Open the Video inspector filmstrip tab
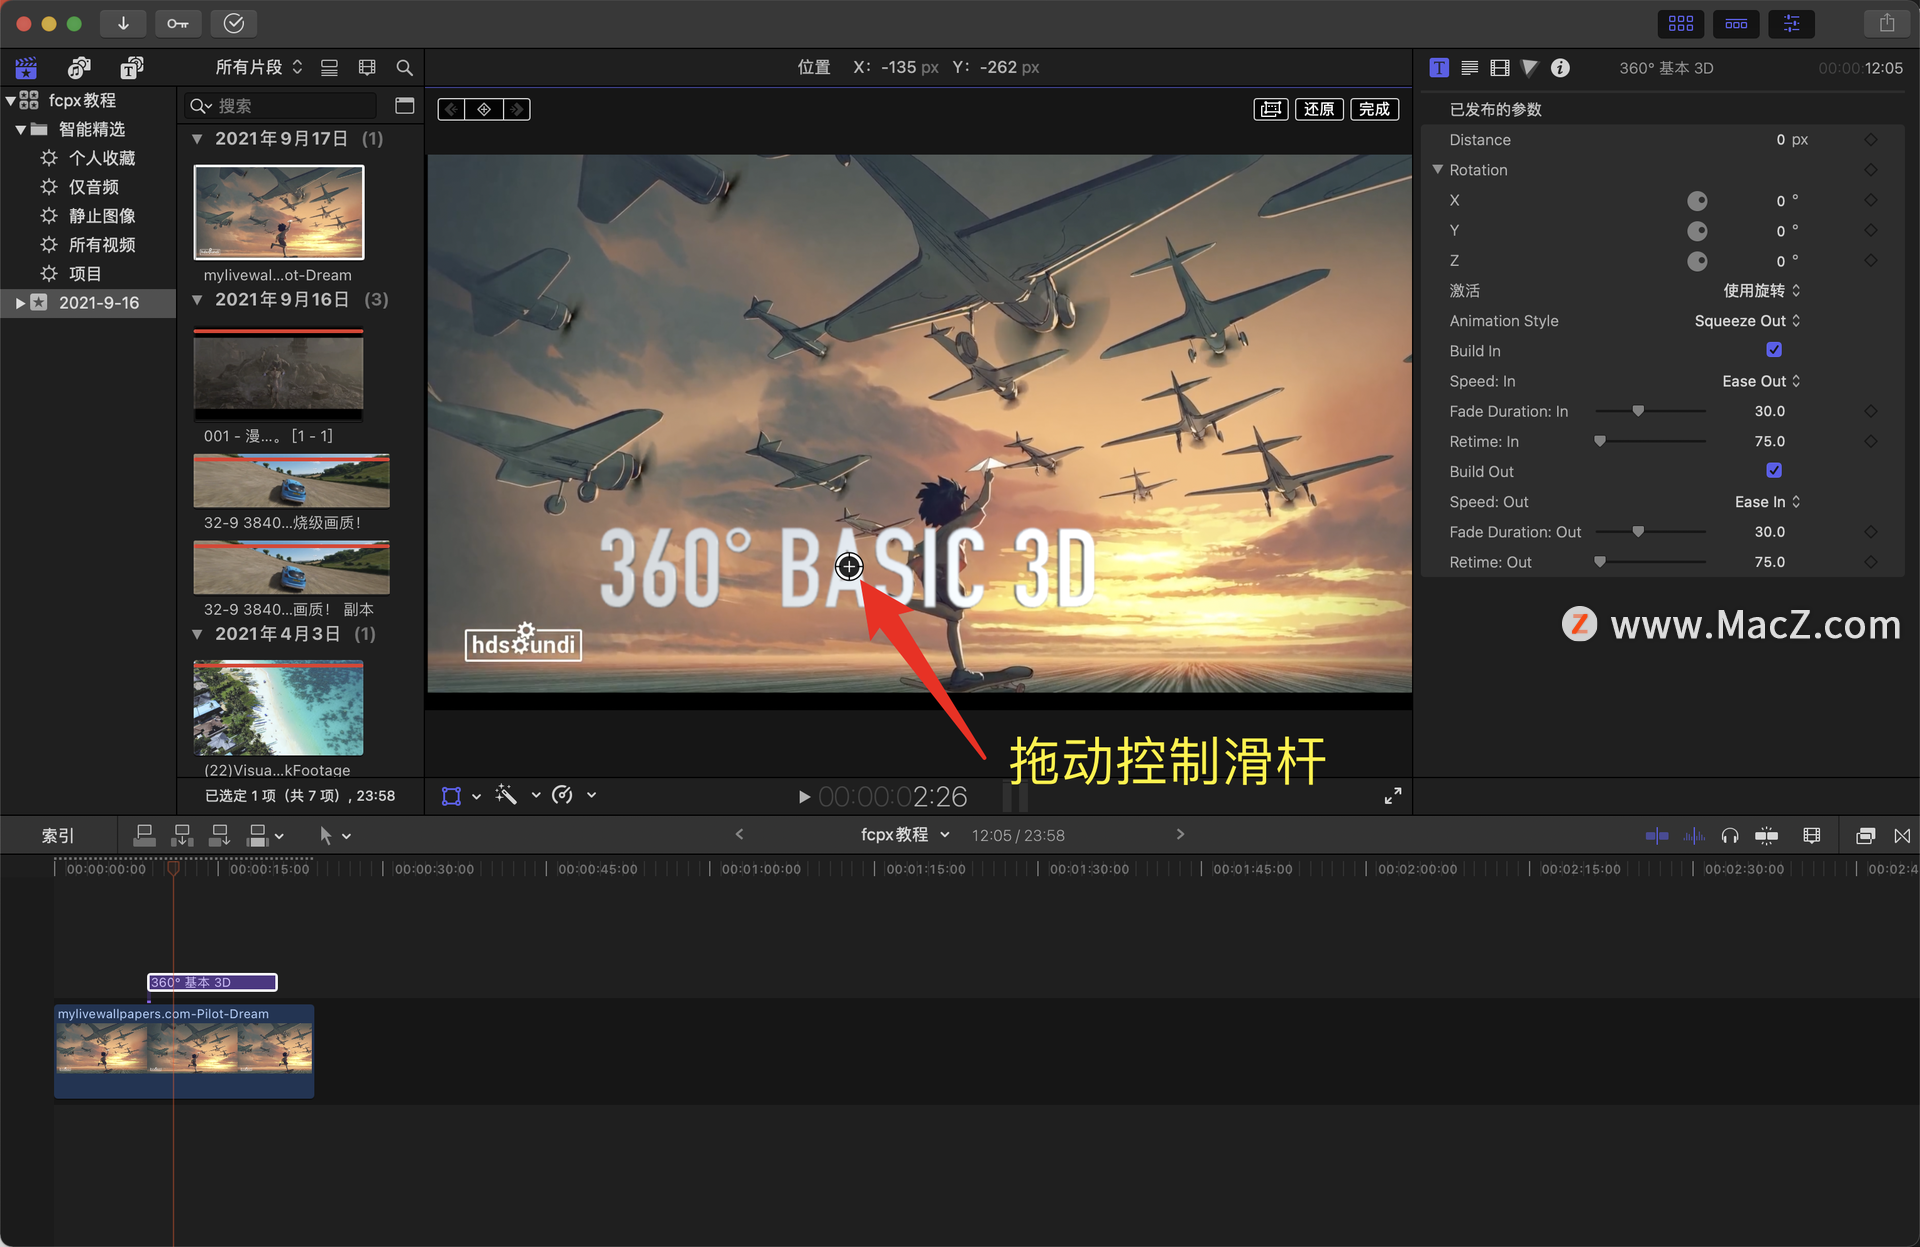This screenshot has width=1920, height=1247. click(1500, 68)
